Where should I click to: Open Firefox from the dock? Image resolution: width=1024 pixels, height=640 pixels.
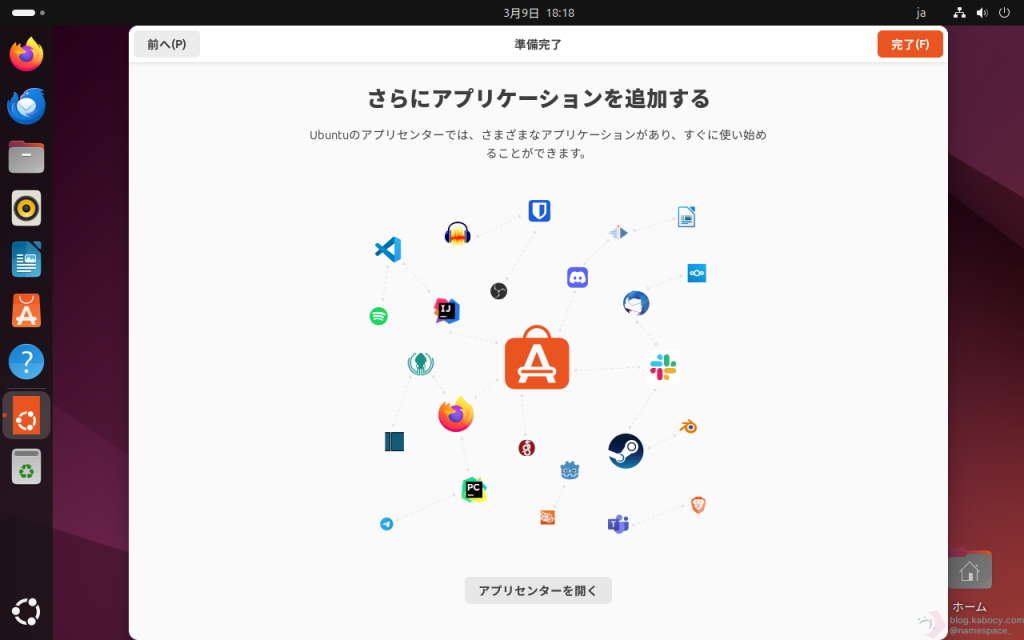click(x=27, y=54)
